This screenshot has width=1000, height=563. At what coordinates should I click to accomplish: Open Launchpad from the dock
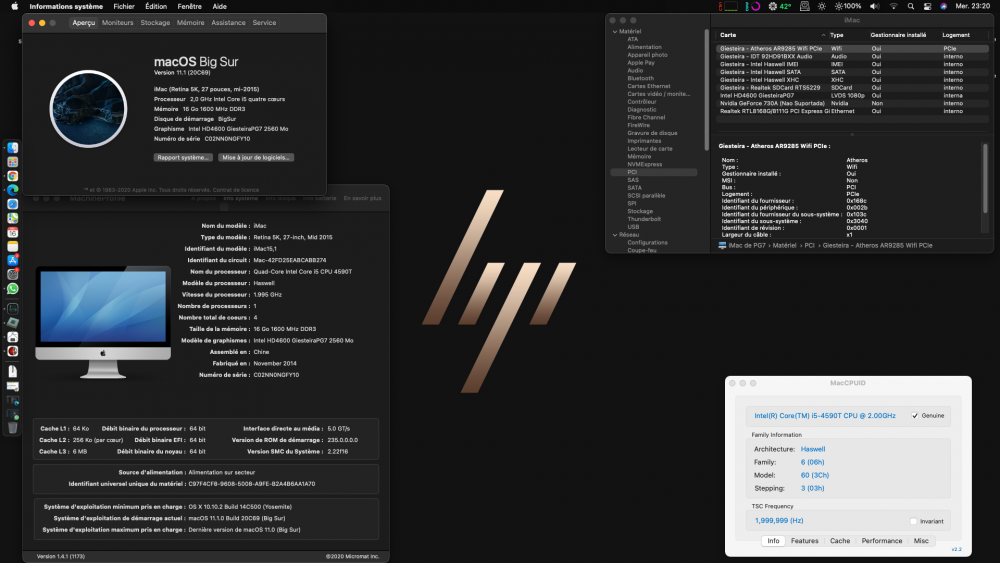click(x=12, y=162)
